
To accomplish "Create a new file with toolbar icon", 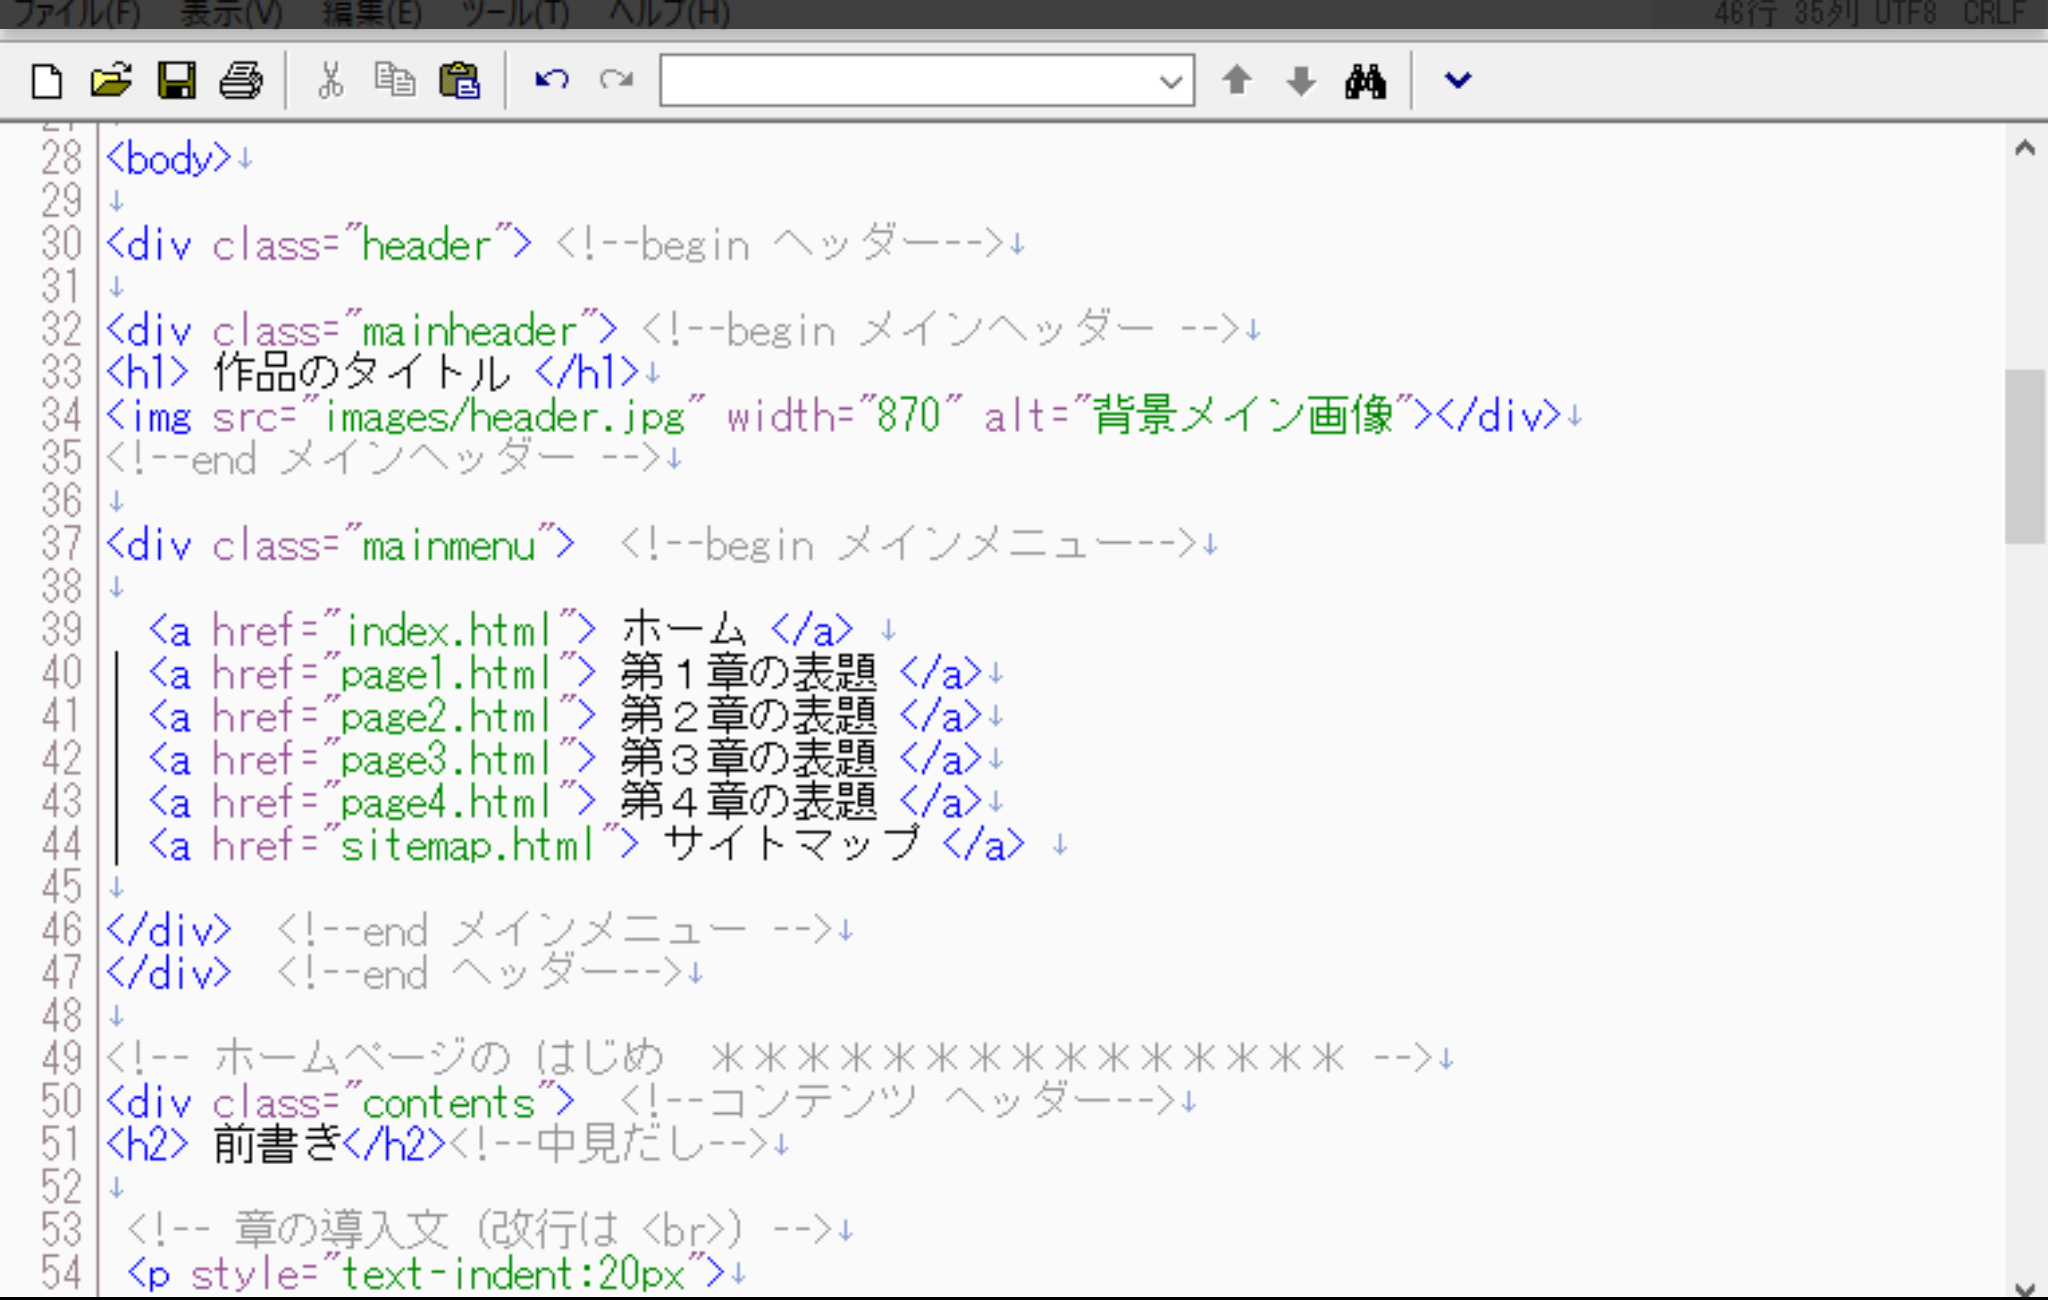I will coord(46,80).
